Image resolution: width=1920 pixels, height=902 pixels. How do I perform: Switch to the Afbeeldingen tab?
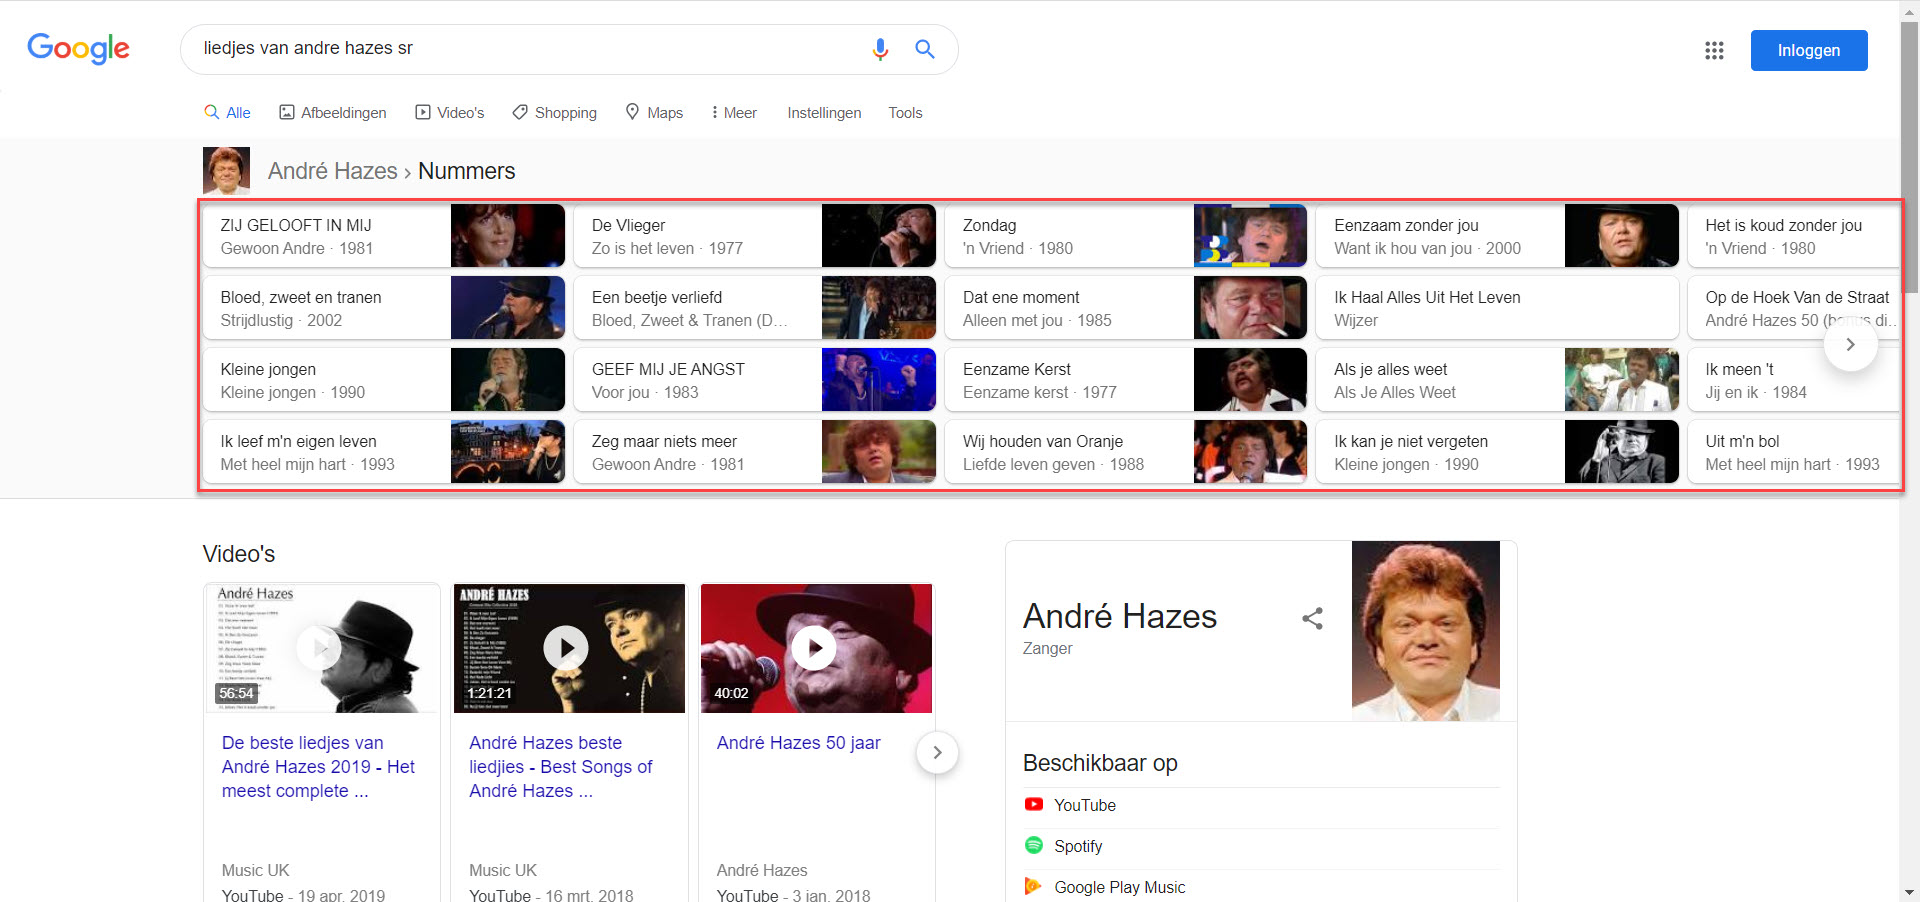click(332, 112)
